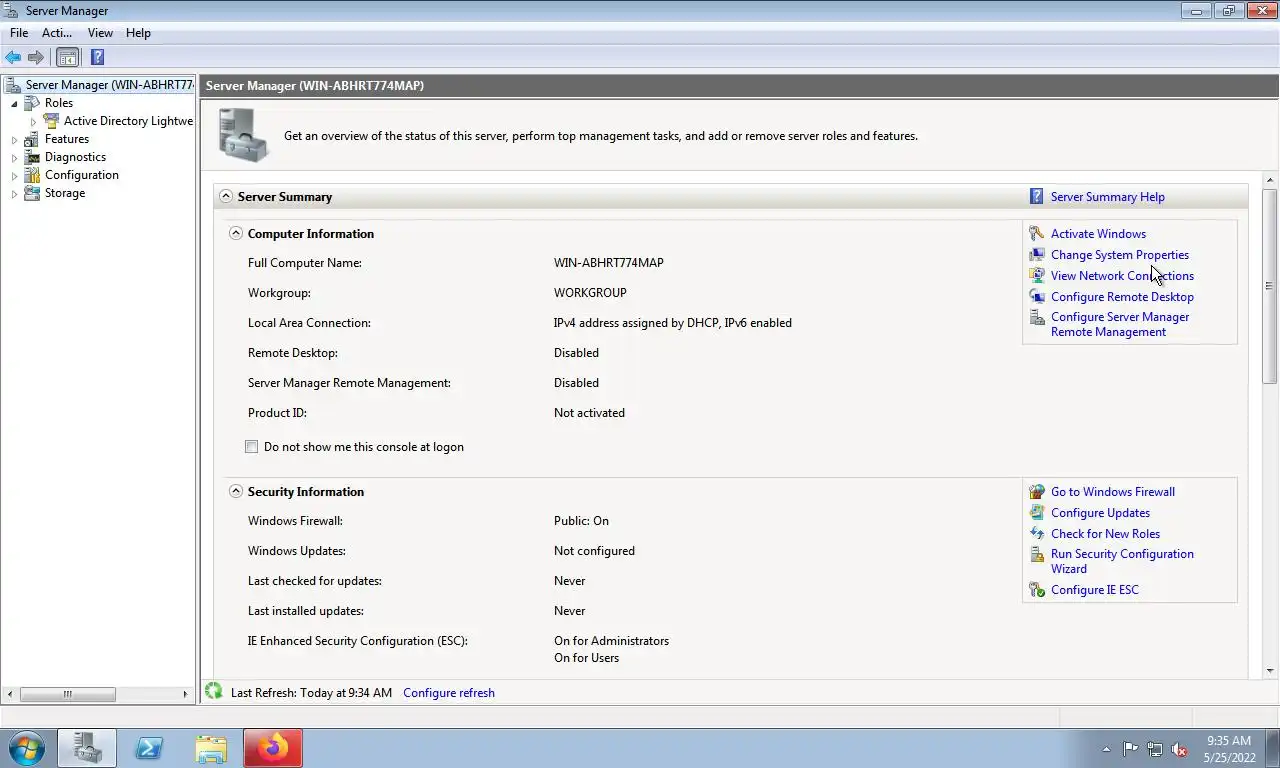Open the Activate Windows link

(x=1098, y=234)
